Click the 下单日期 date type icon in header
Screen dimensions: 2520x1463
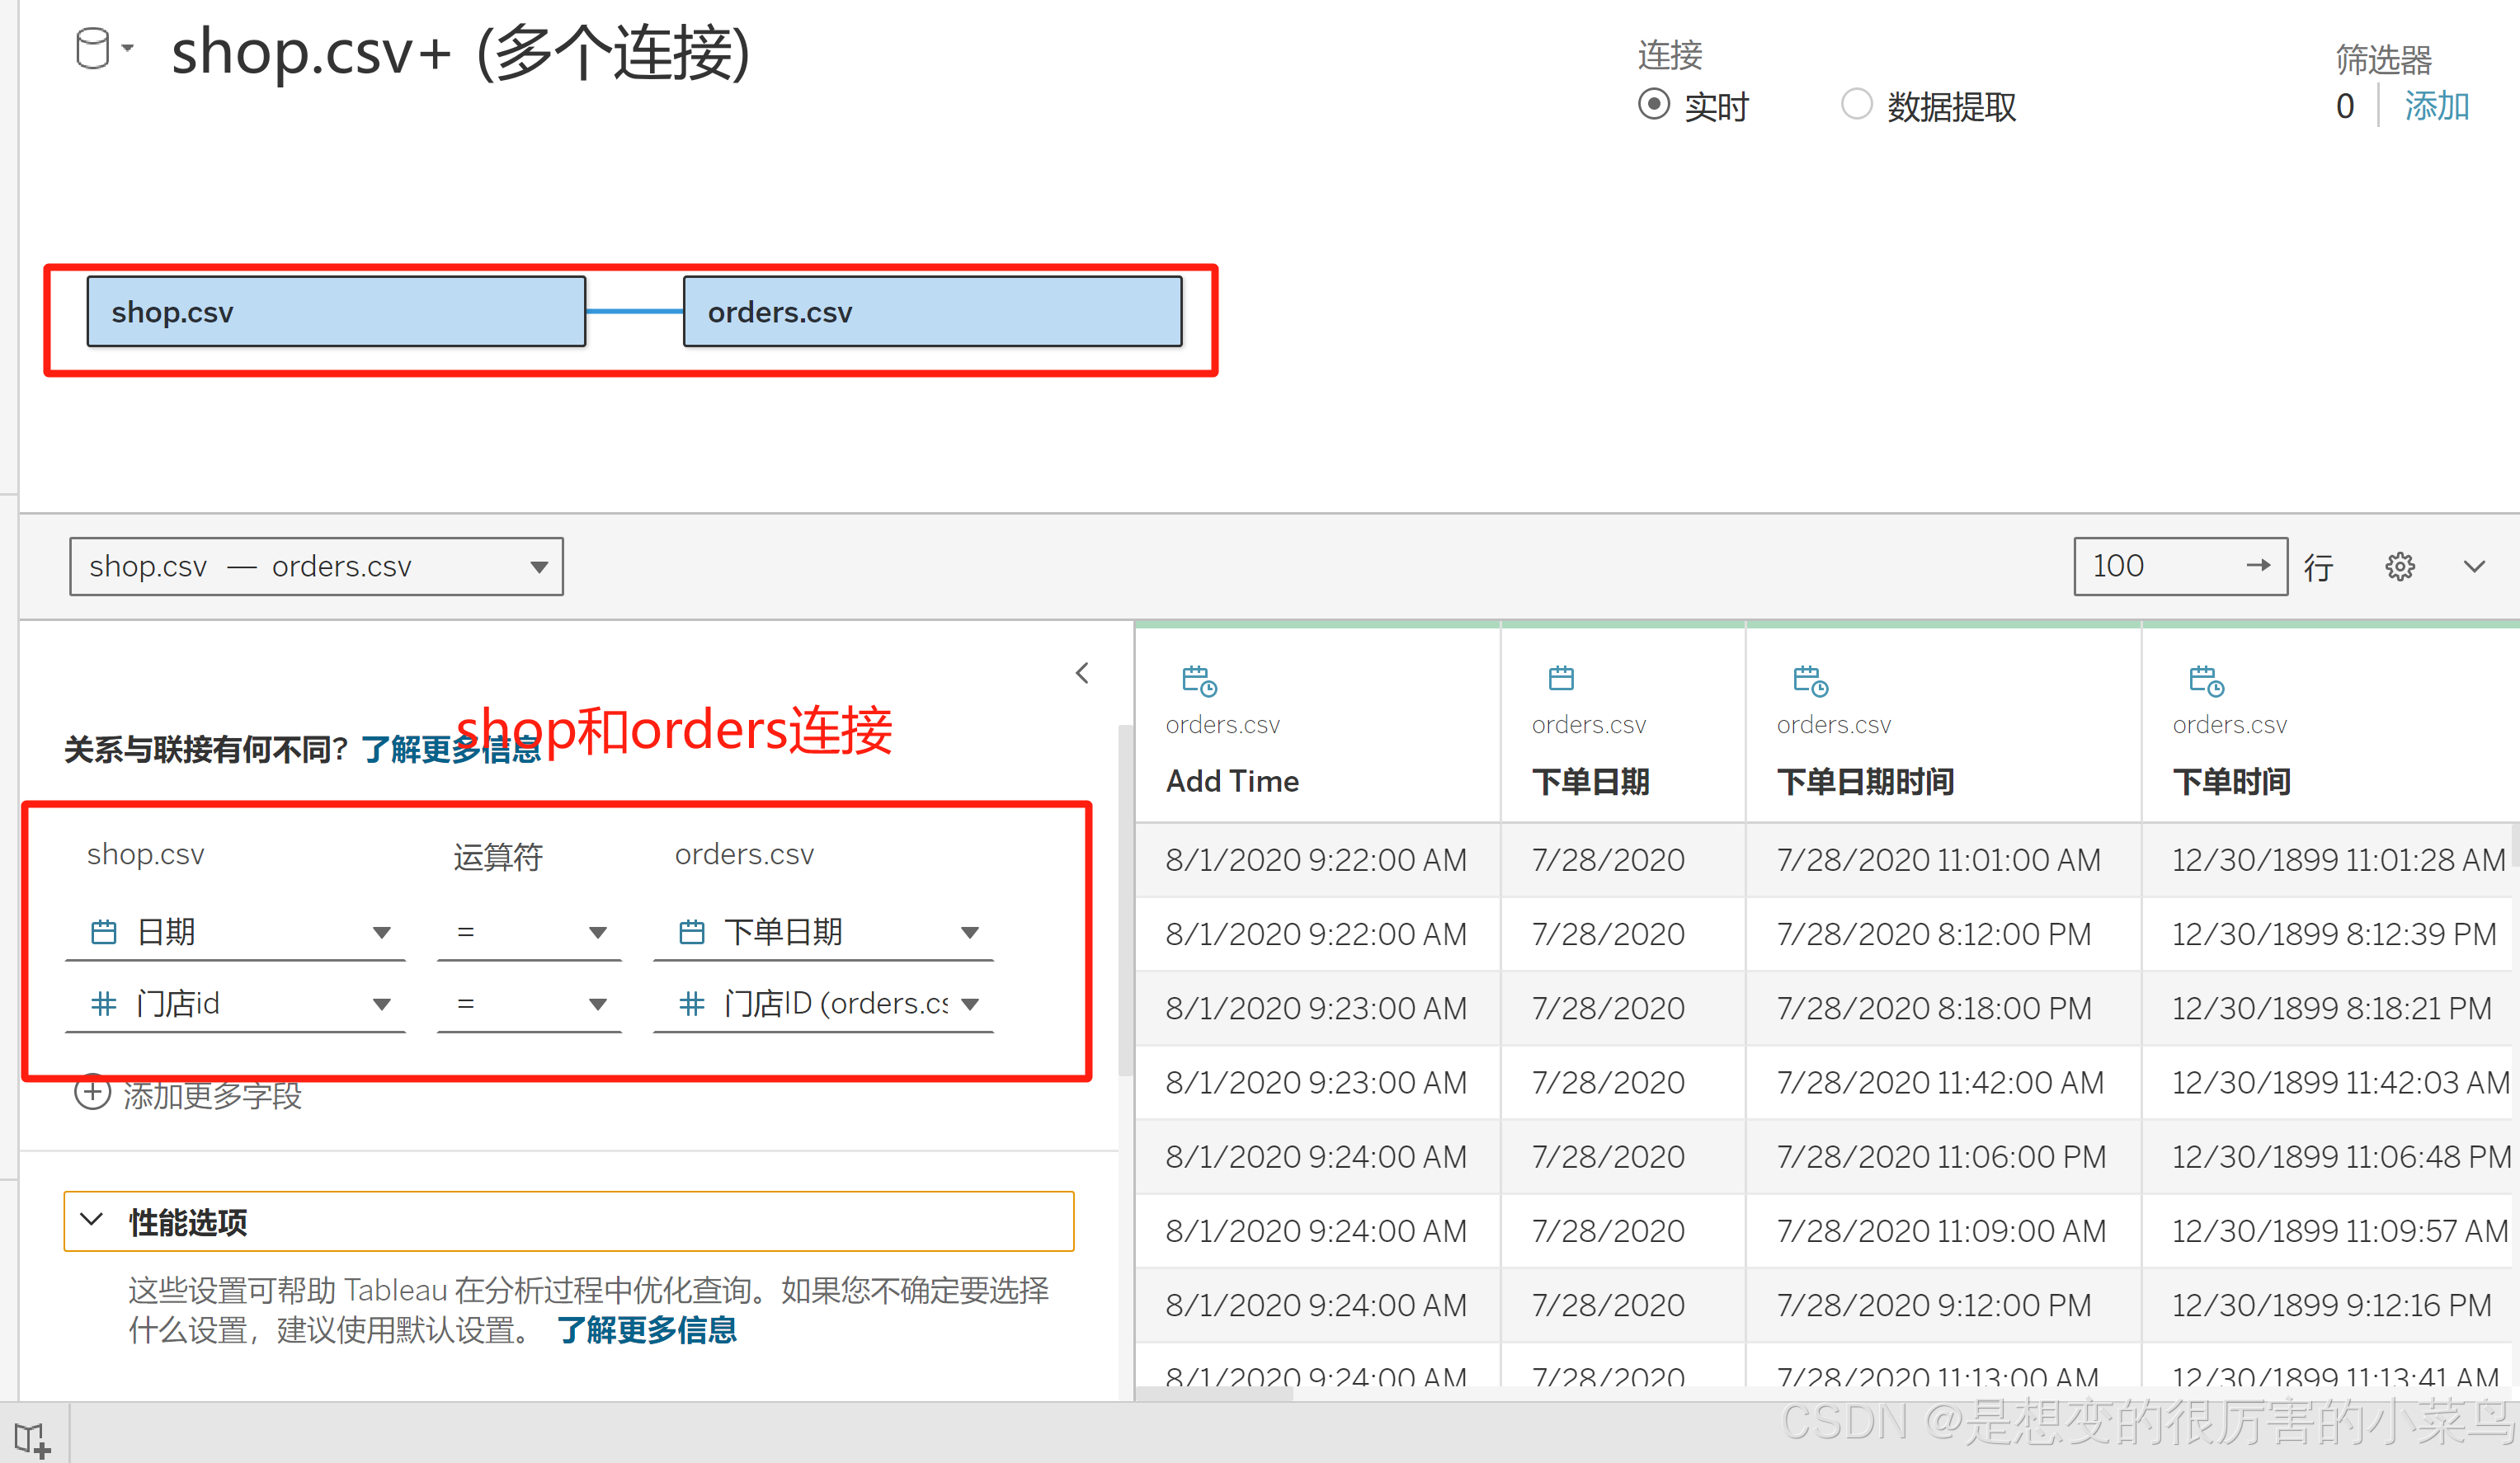[1560, 679]
